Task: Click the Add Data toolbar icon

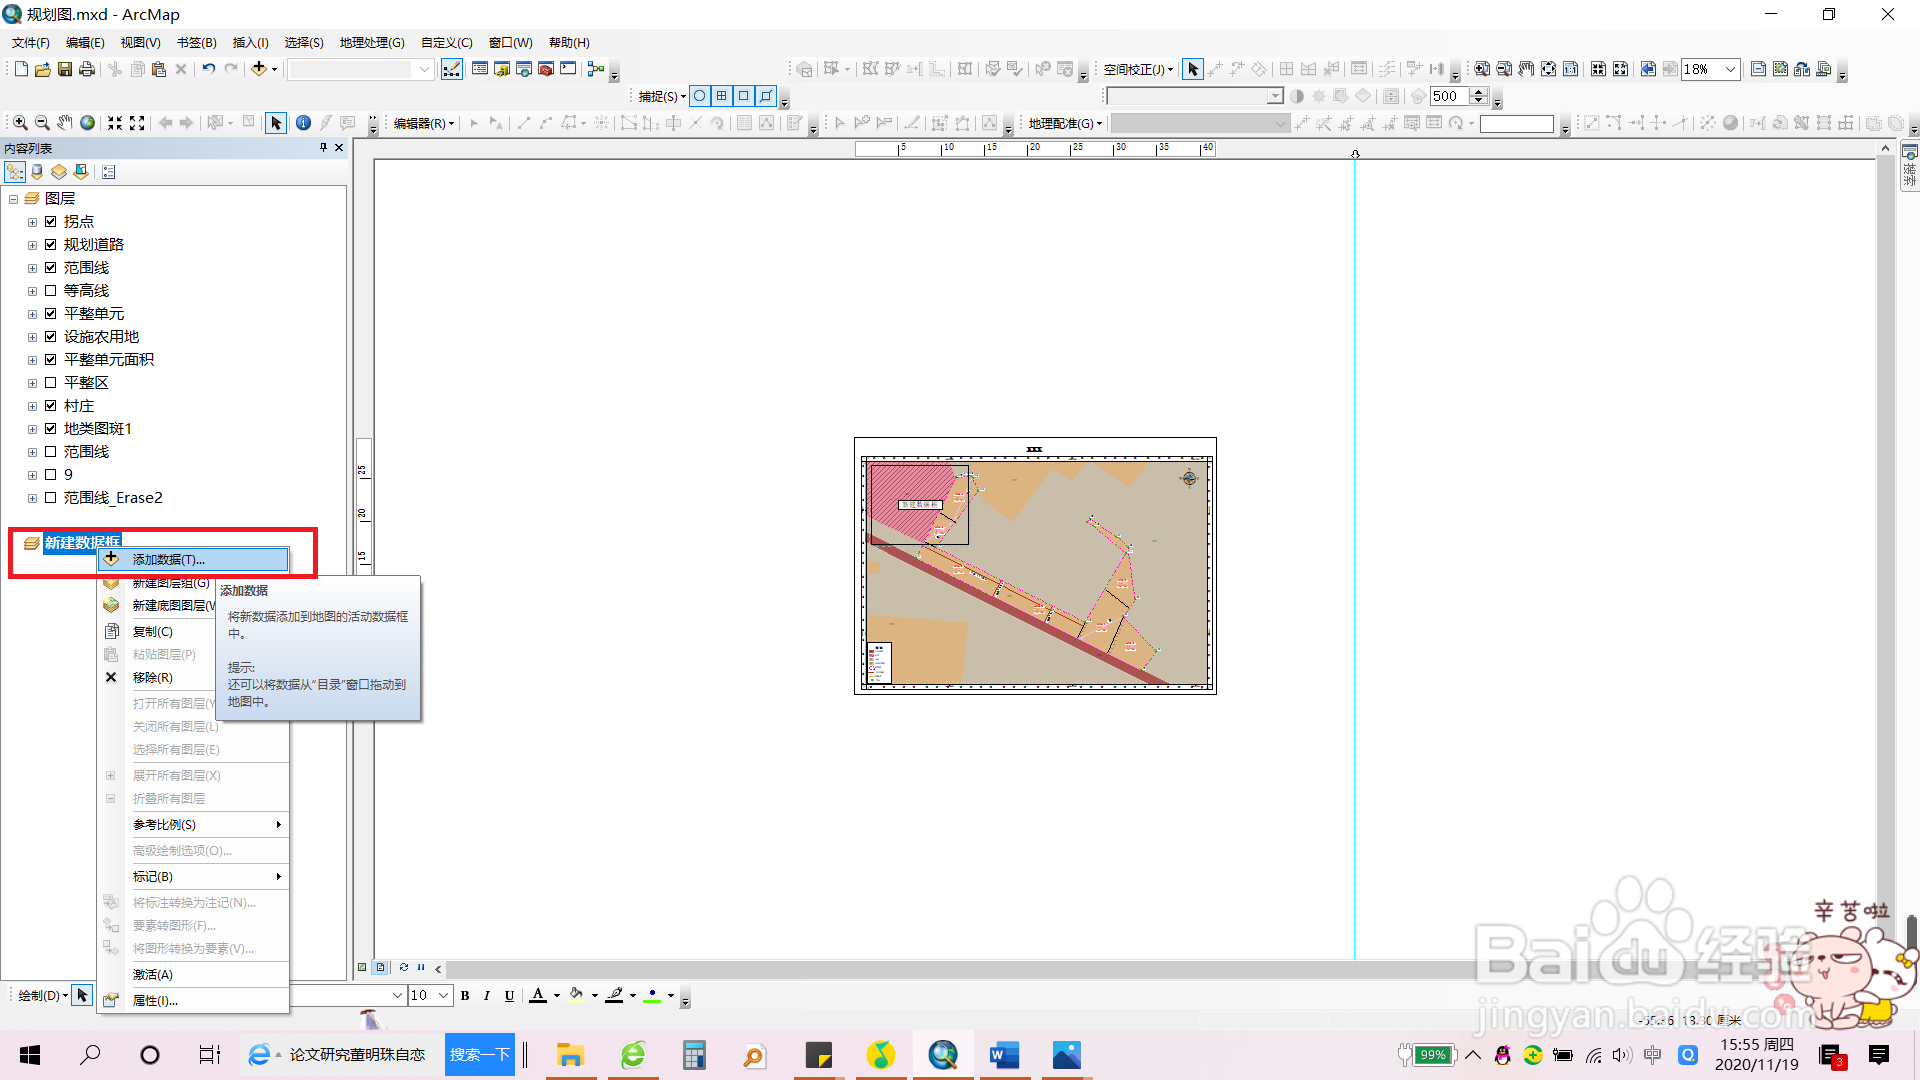Action: pyautogui.click(x=259, y=69)
